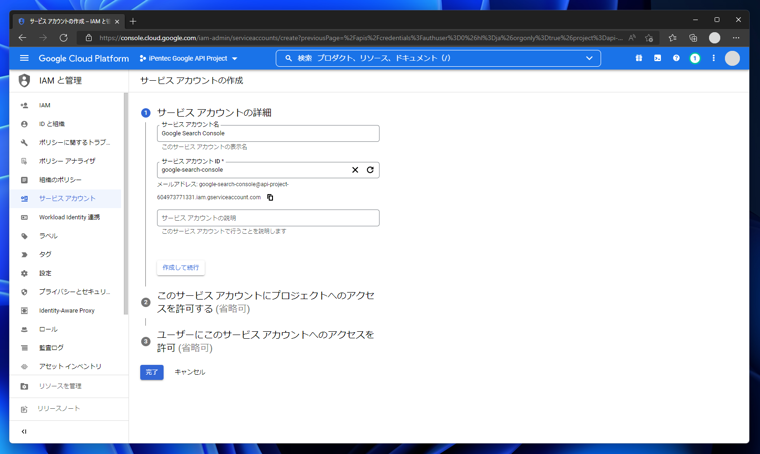The image size is (760, 454).
Task: Open a new browser tab
Action: [x=133, y=21]
